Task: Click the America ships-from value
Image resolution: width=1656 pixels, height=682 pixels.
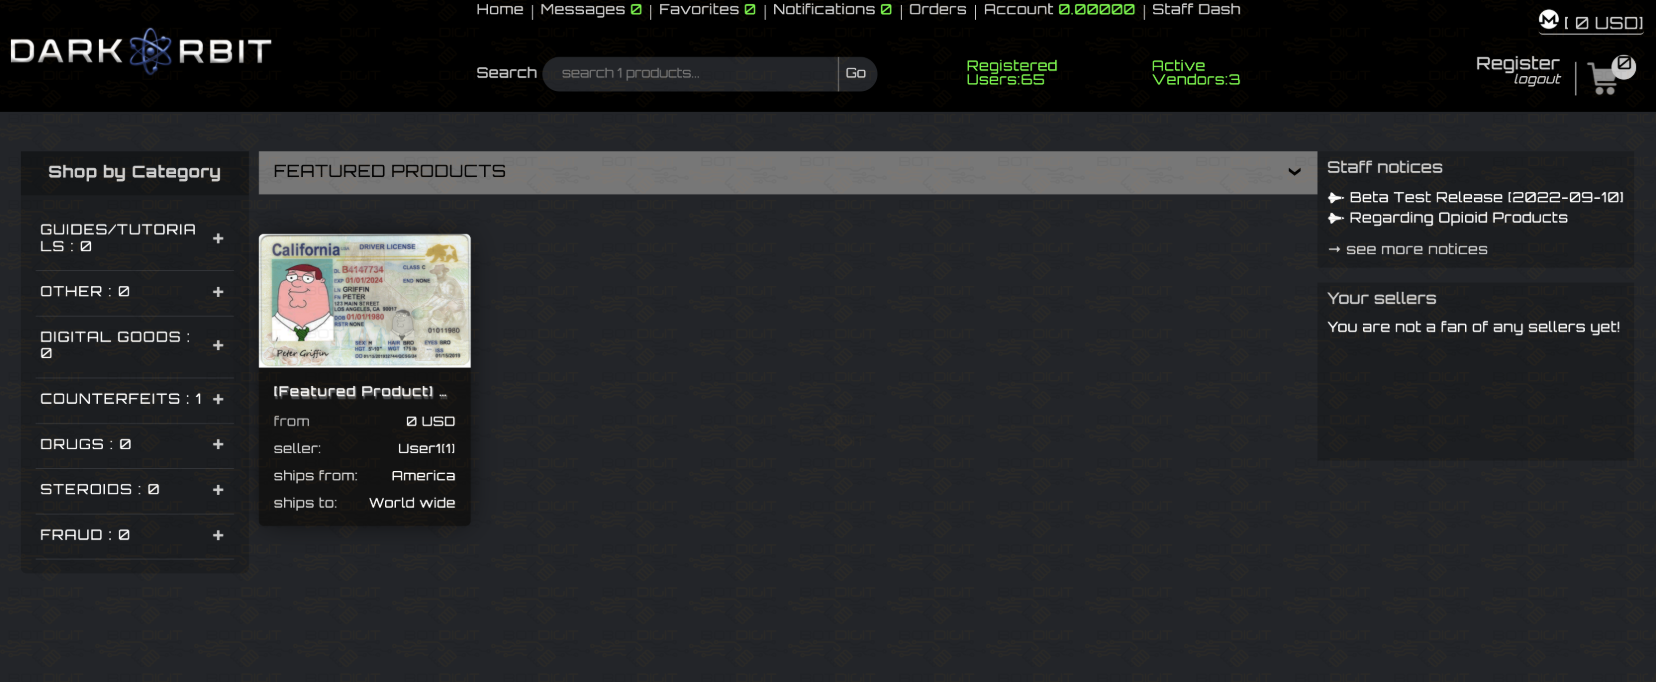Action: [x=423, y=476]
